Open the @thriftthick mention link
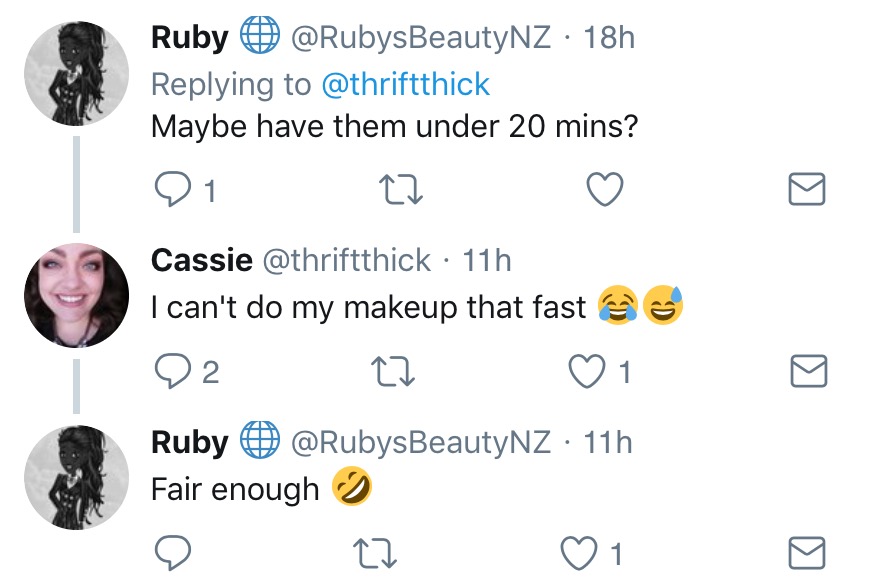Screen dimensions: 877x578 [405, 84]
